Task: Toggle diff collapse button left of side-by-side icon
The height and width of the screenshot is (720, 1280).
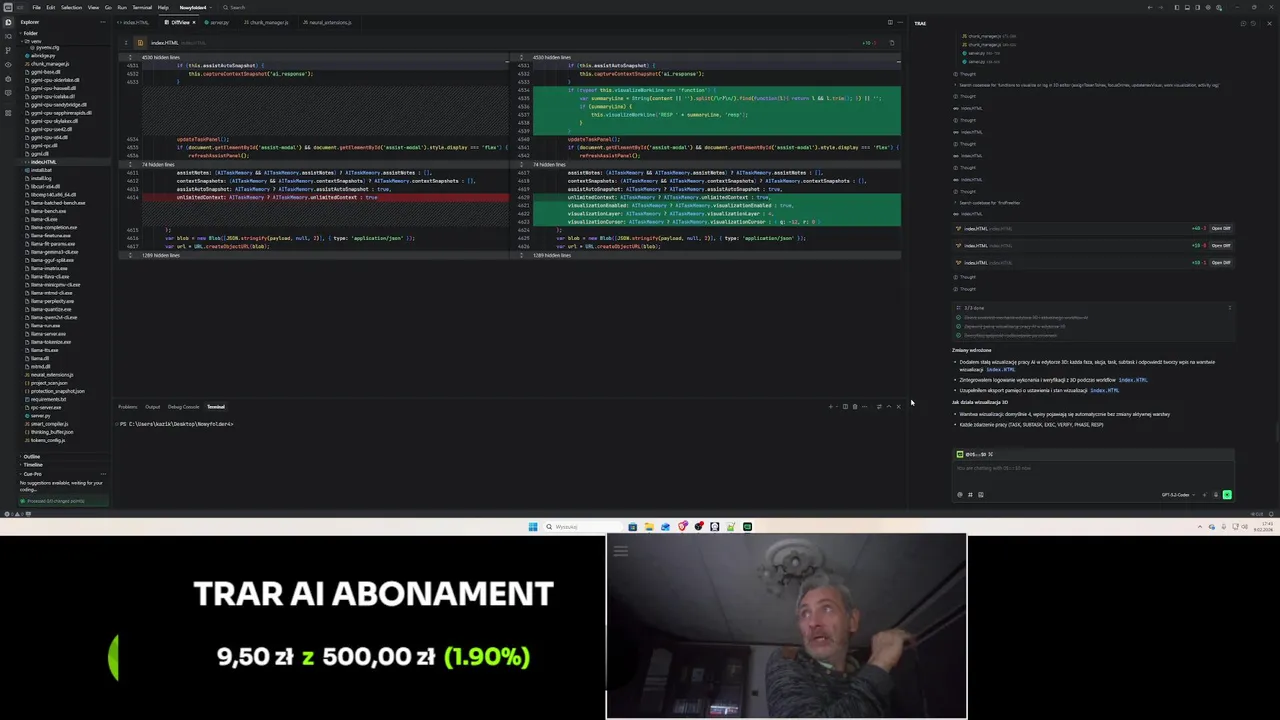Action: (x=126, y=43)
